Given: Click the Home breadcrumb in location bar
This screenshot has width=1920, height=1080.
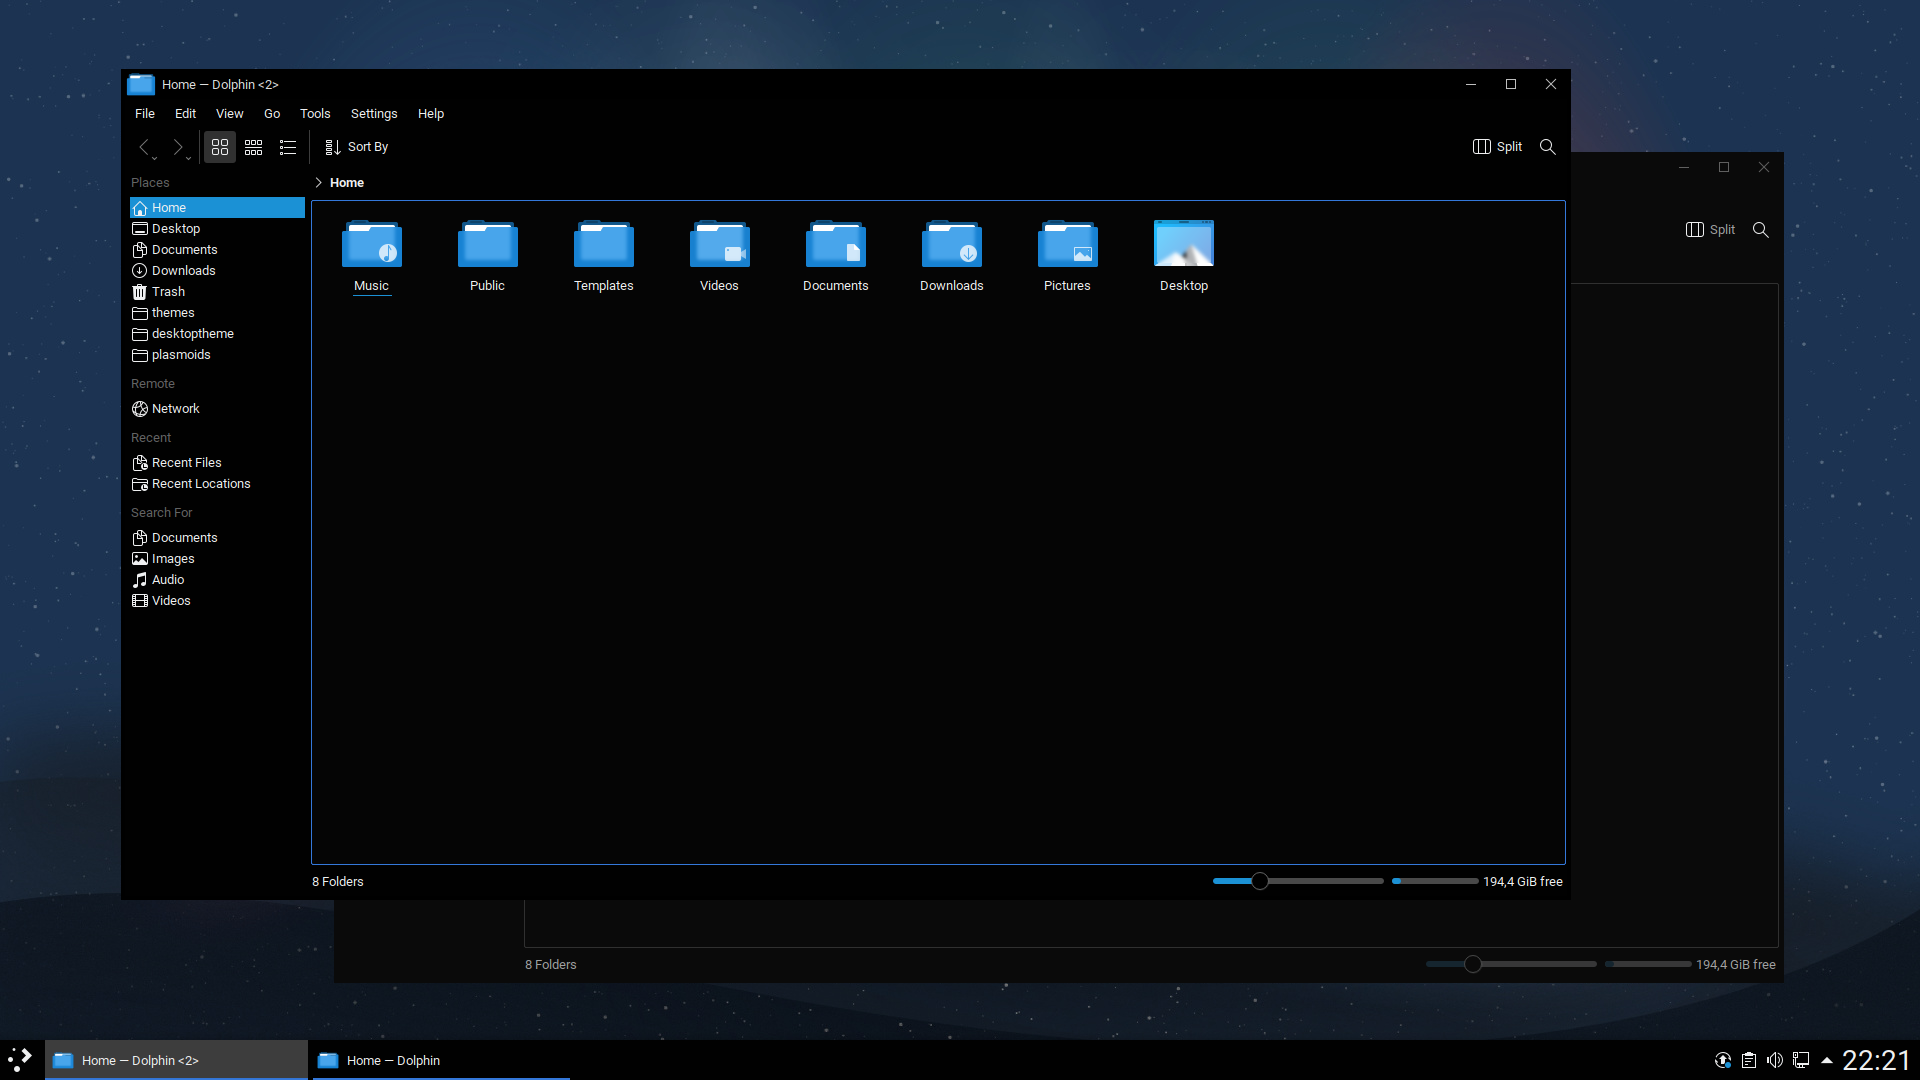Looking at the screenshot, I should pos(347,183).
